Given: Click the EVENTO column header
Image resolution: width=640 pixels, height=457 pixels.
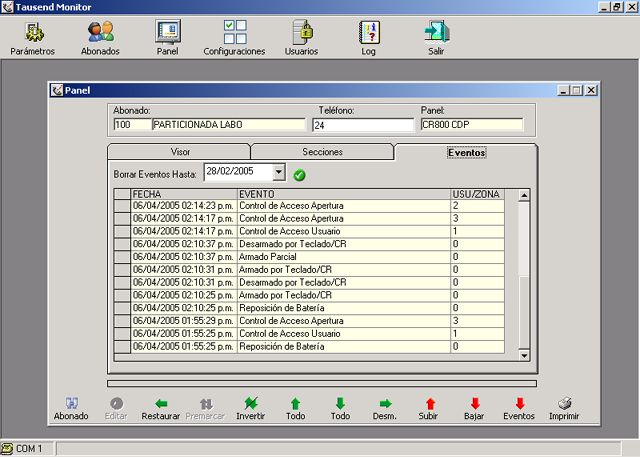Looking at the screenshot, I should 344,194.
